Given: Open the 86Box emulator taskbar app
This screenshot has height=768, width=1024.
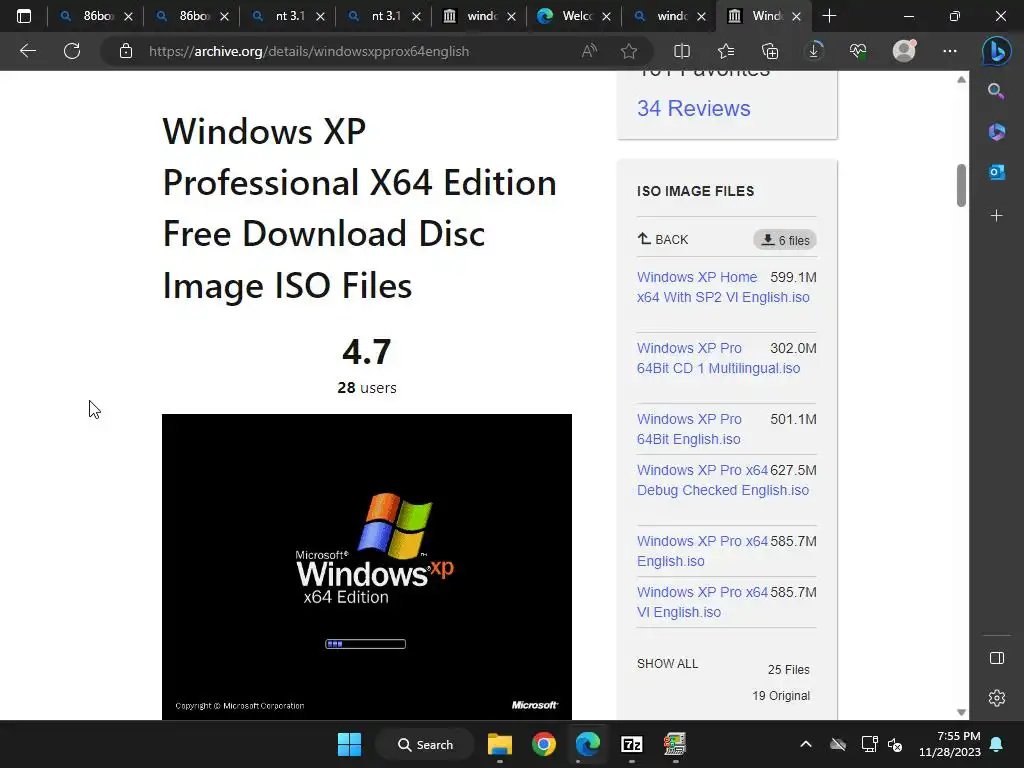Looking at the screenshot, I should pyautogui.click(x=675, y=744).
